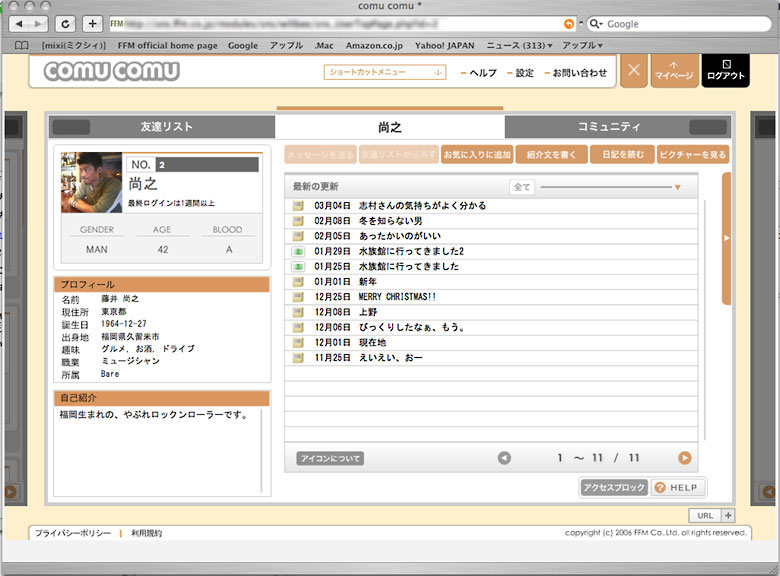Open マイページ from the header

pyautogui.click(x=674, y=72)
